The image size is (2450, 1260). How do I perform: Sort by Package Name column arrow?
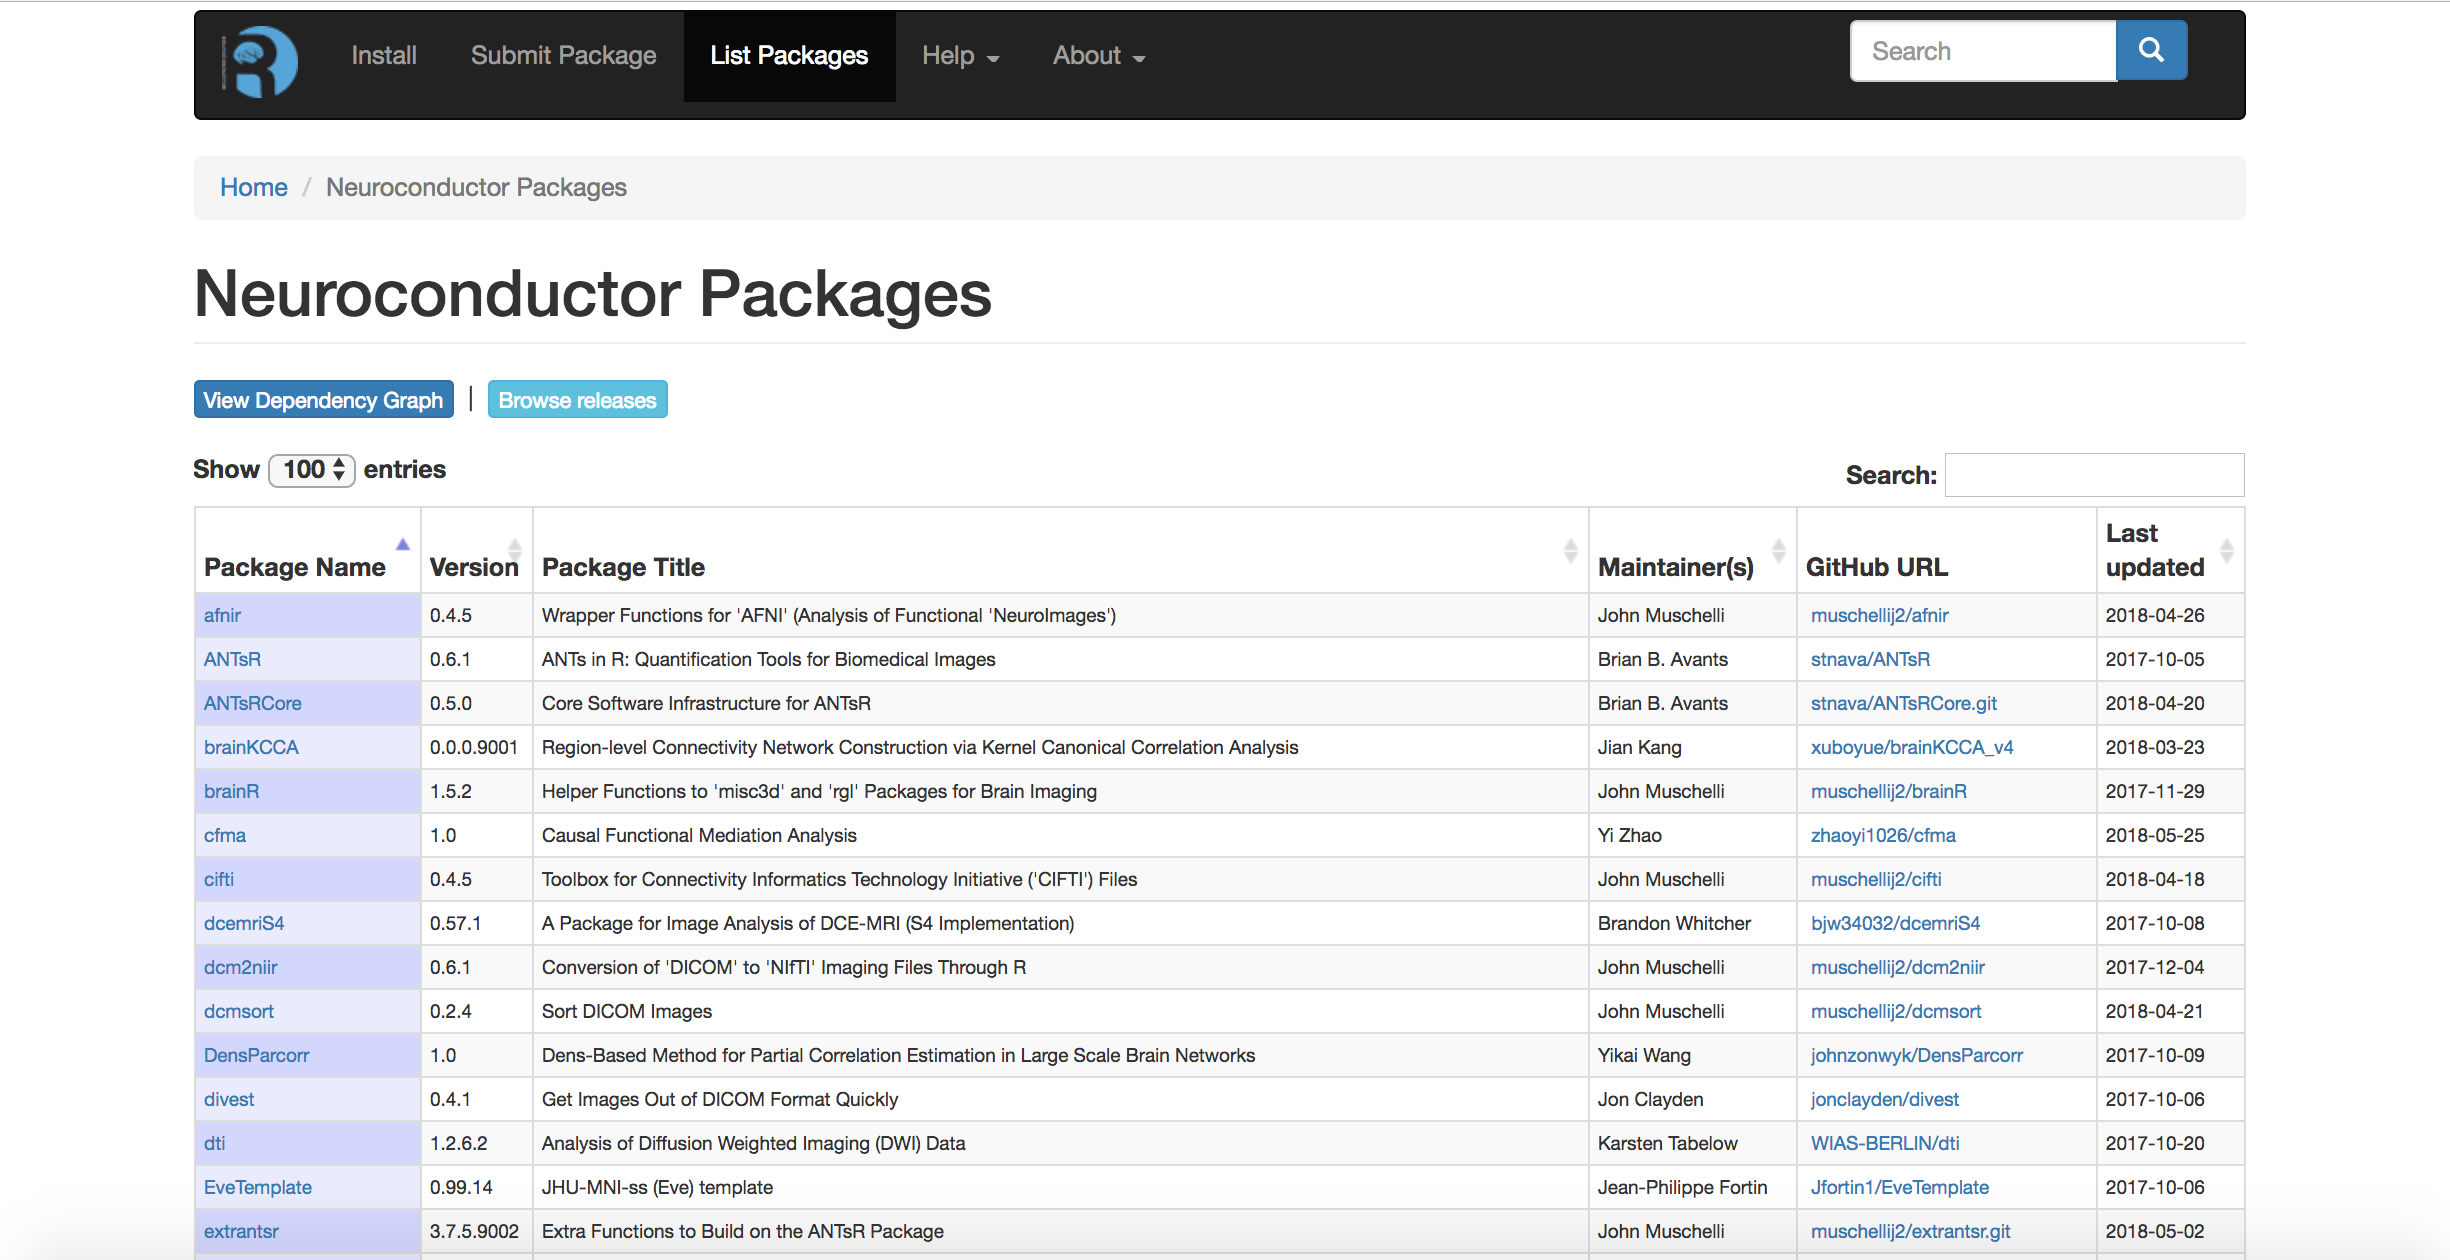coord(402,545)
